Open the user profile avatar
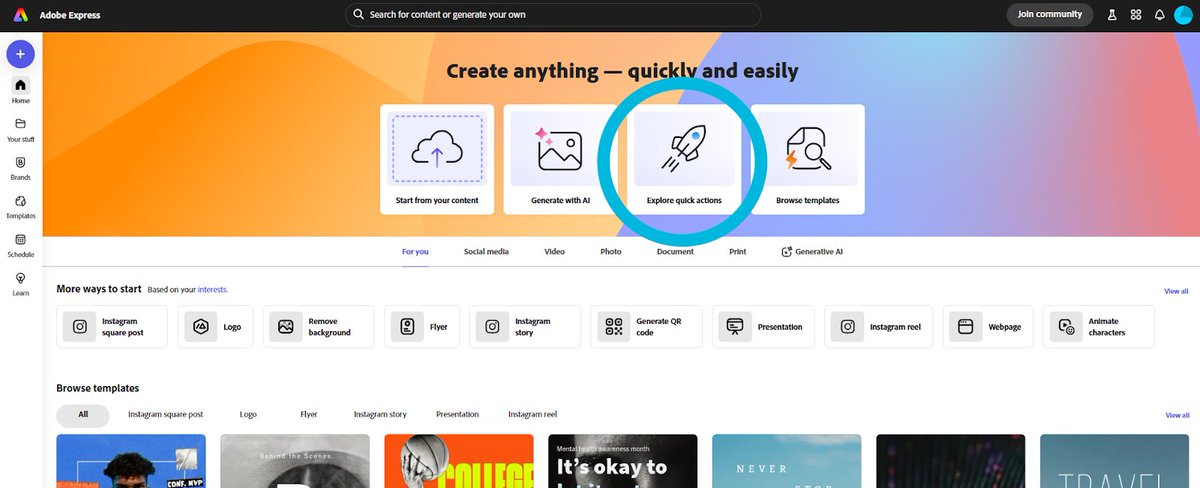The height and width of the screenshot is (488, 1200). click(x=1183, y=15)
